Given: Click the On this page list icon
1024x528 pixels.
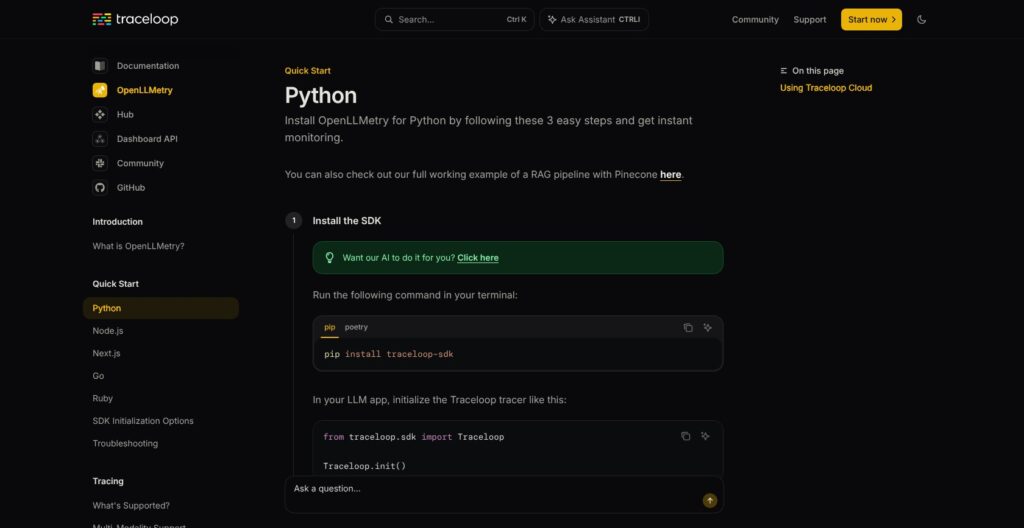Looking at the screenshot, I should [x=784, y=71].
